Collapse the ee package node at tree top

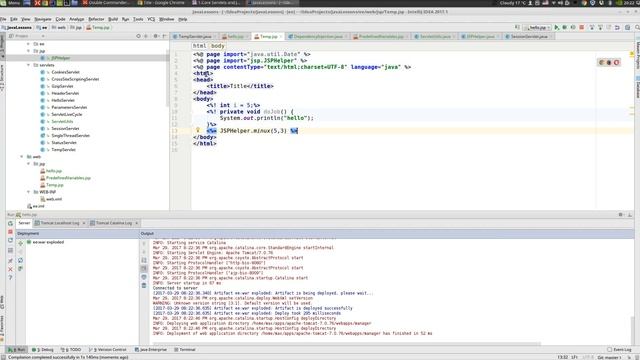(29, 44)
